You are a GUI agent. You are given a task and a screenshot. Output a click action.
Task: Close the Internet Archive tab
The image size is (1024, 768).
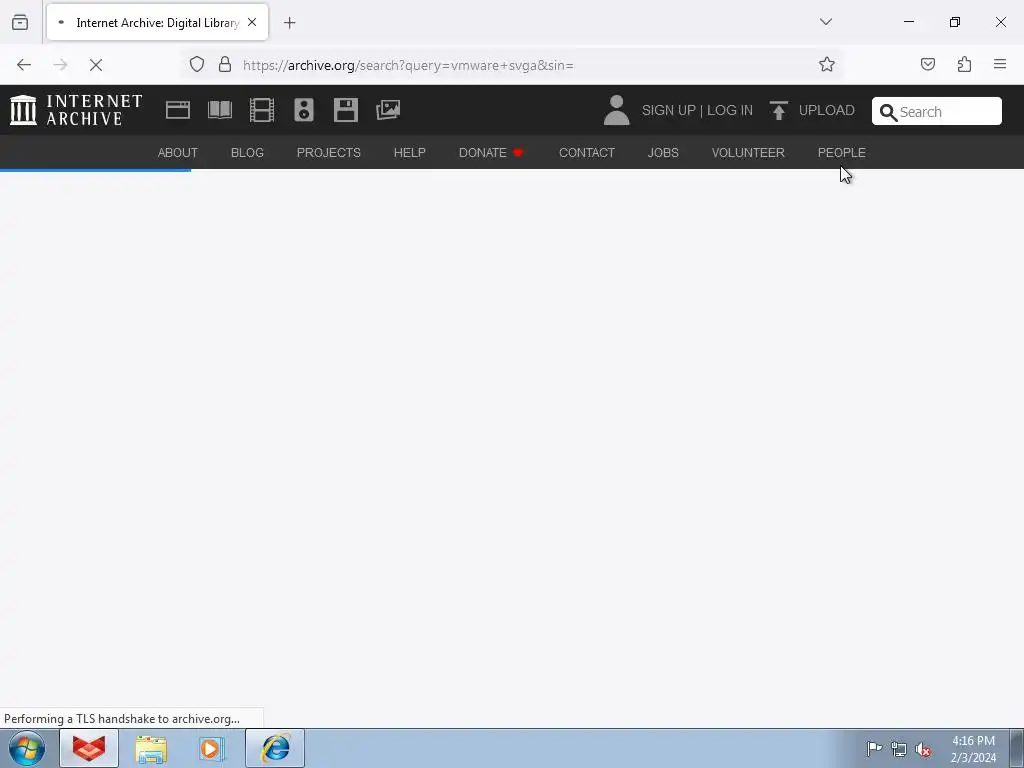(x=252, y=22)
